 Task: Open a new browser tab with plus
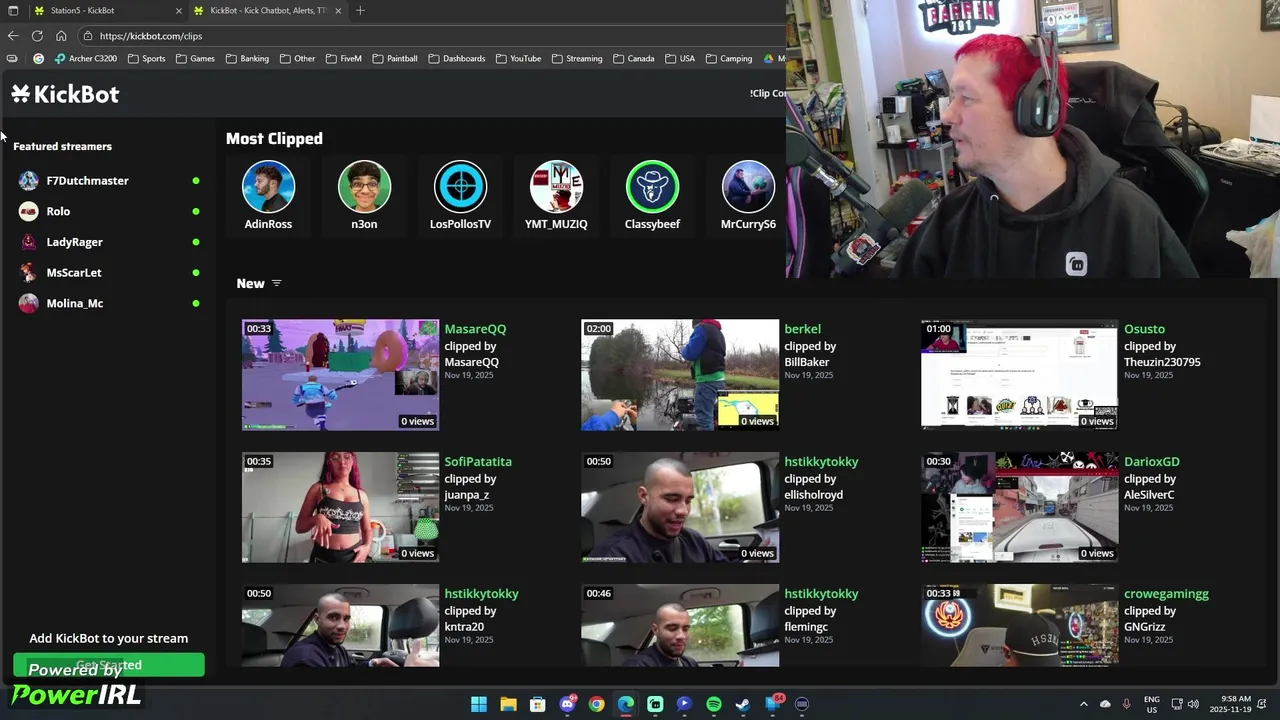tap(360, 11)
